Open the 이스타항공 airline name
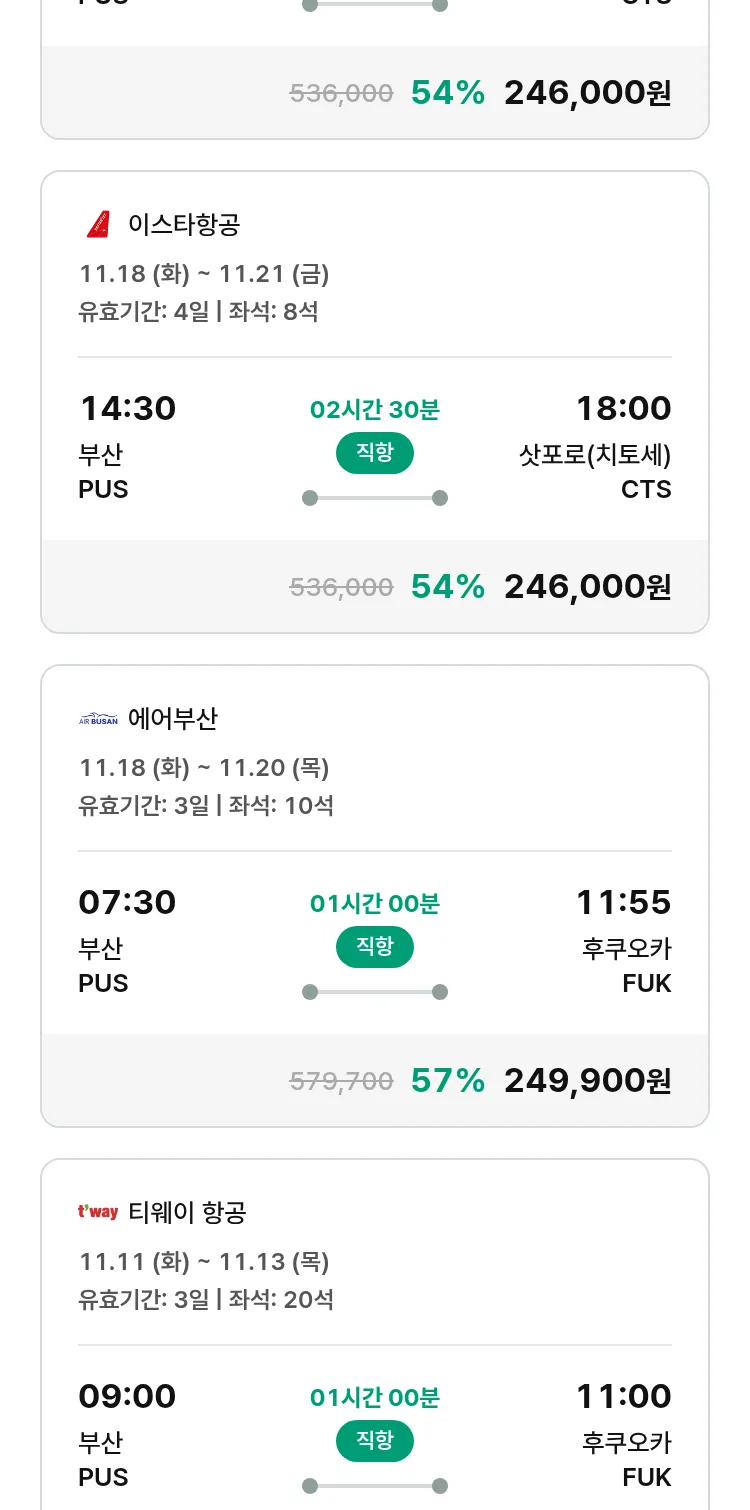 point(184,224)
